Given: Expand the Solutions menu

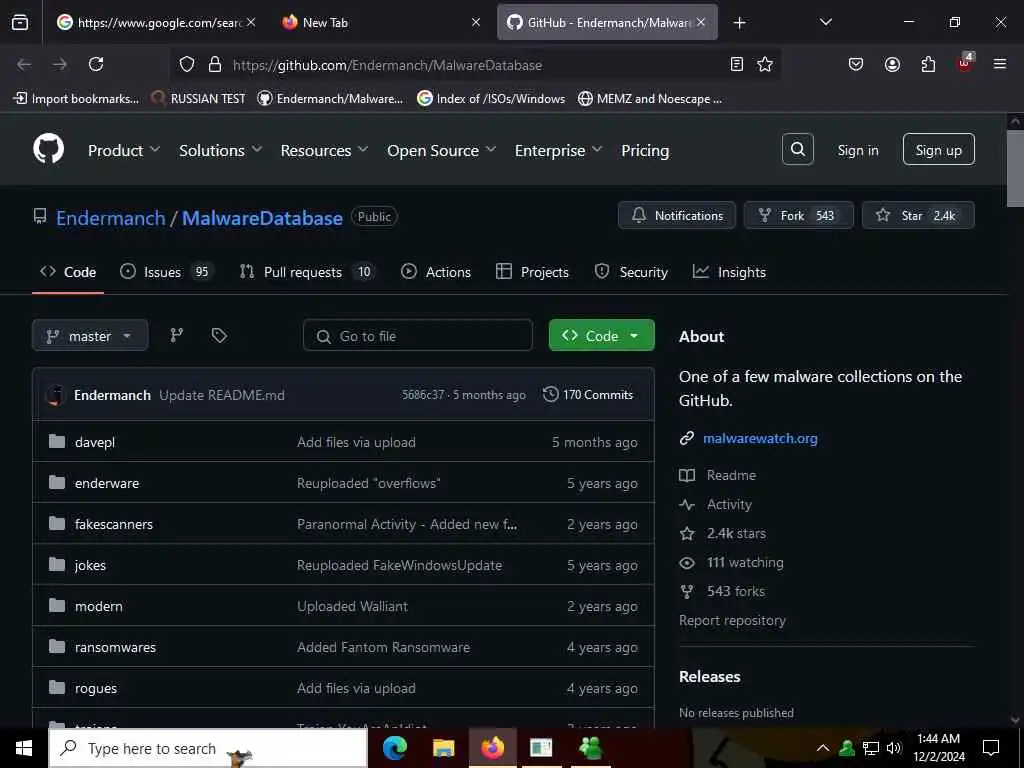Looking at the screenshot, I should [x=221, y=150].
